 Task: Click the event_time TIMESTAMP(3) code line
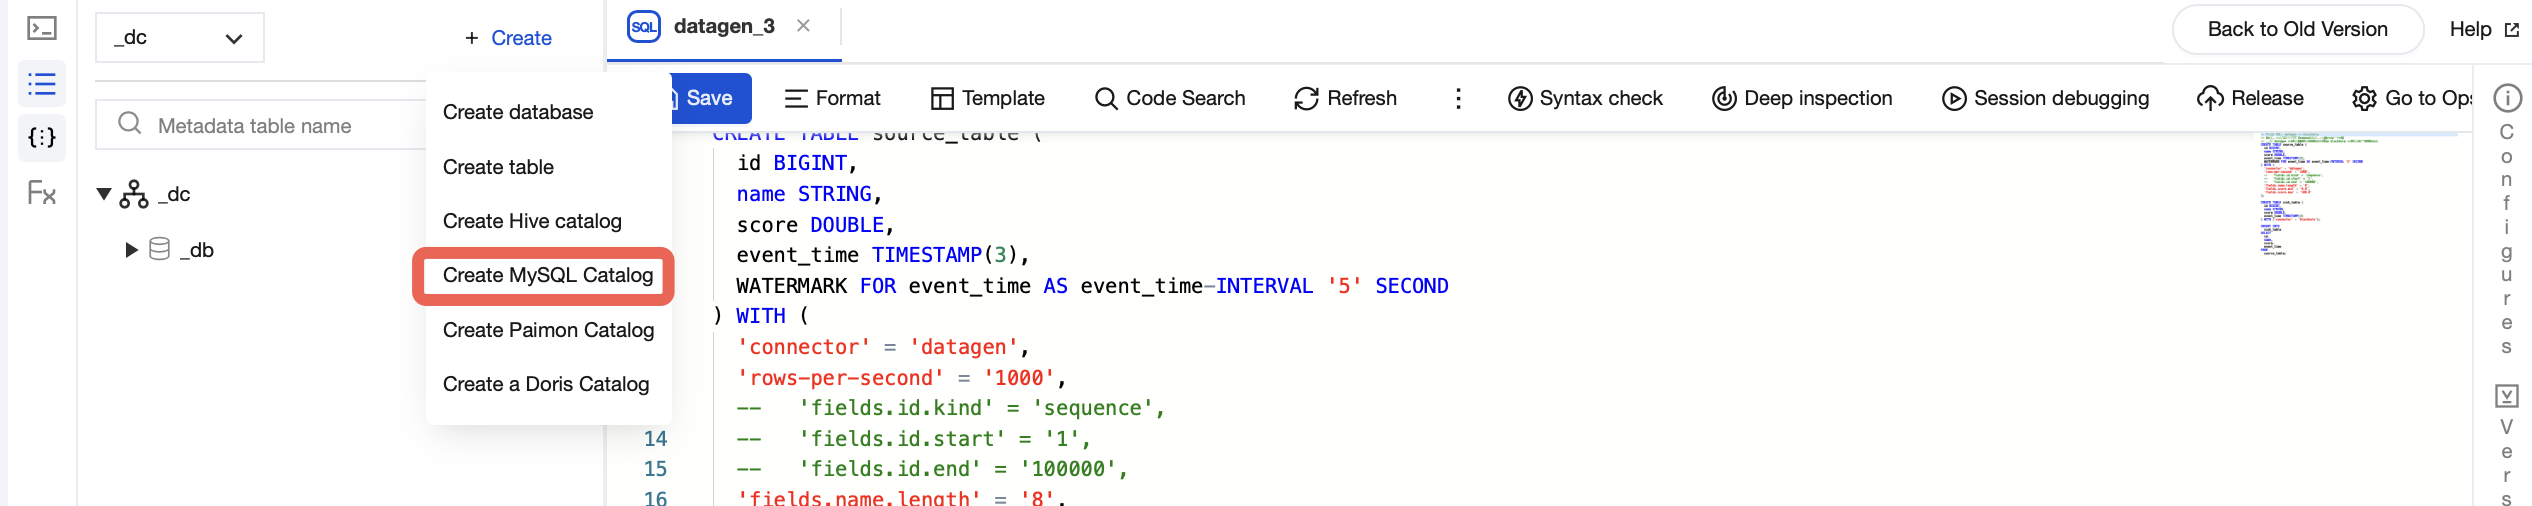point(883,255)
